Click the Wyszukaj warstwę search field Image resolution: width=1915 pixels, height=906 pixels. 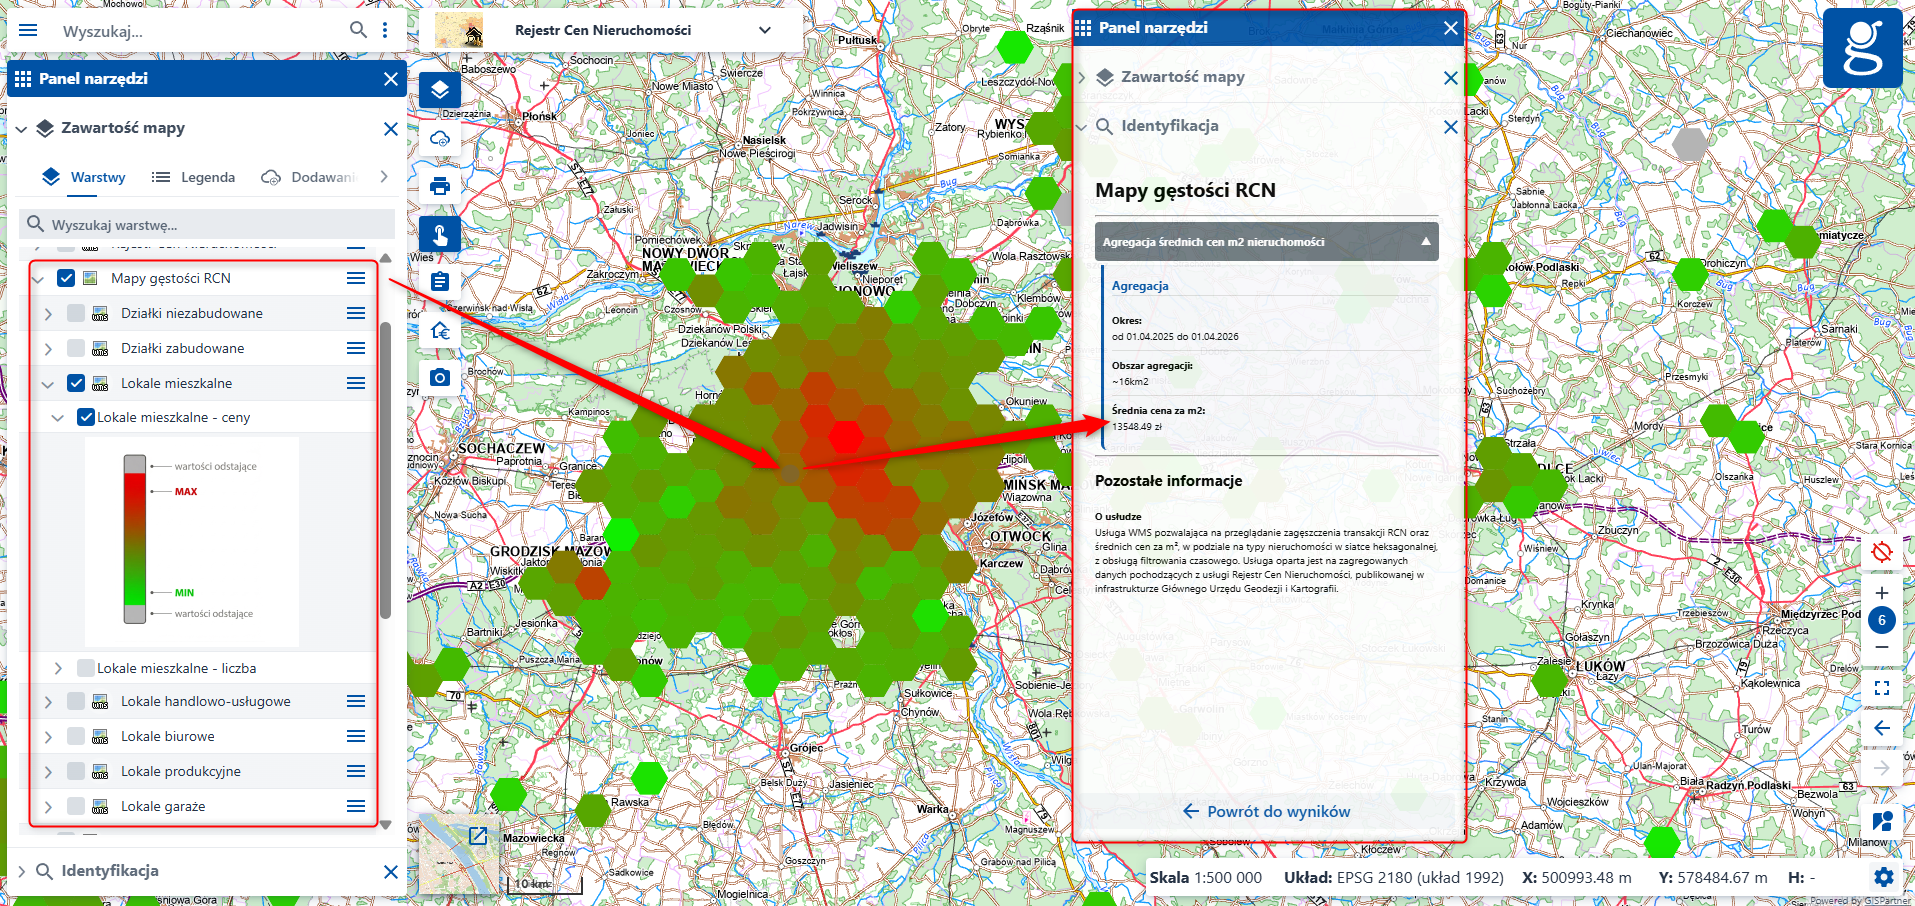210,225
